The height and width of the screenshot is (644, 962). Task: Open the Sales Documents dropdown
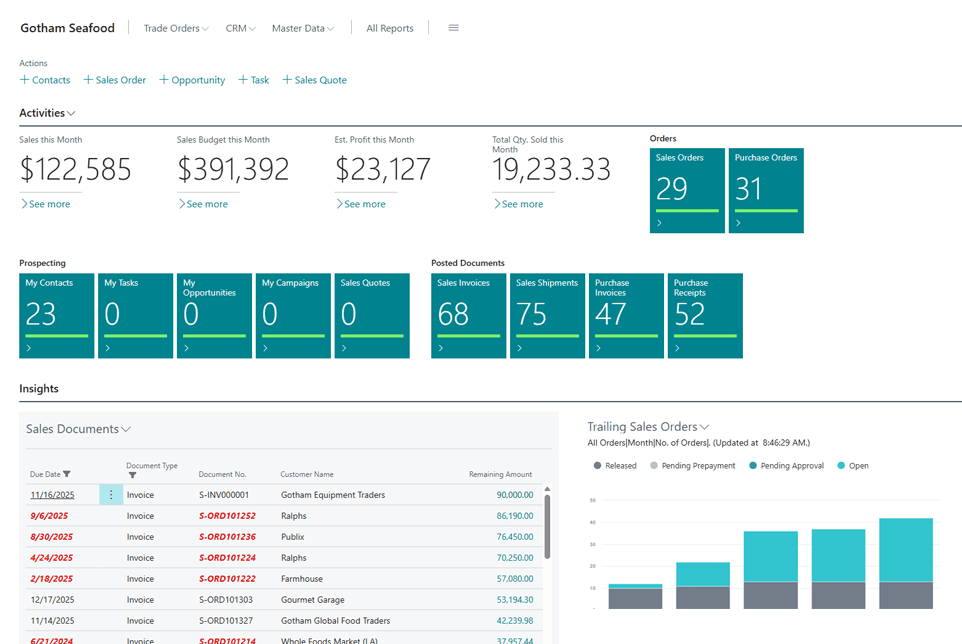(x=127, y=429)
